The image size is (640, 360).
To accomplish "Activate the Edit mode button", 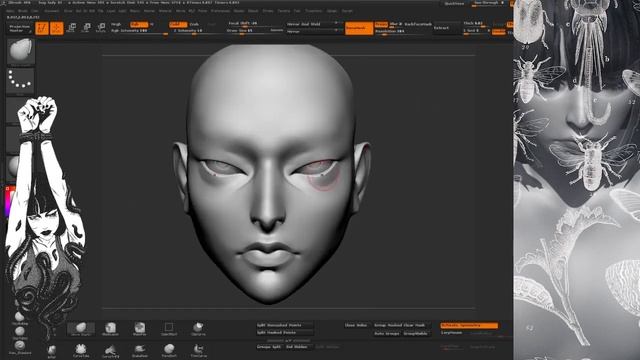I will point(42,28).
